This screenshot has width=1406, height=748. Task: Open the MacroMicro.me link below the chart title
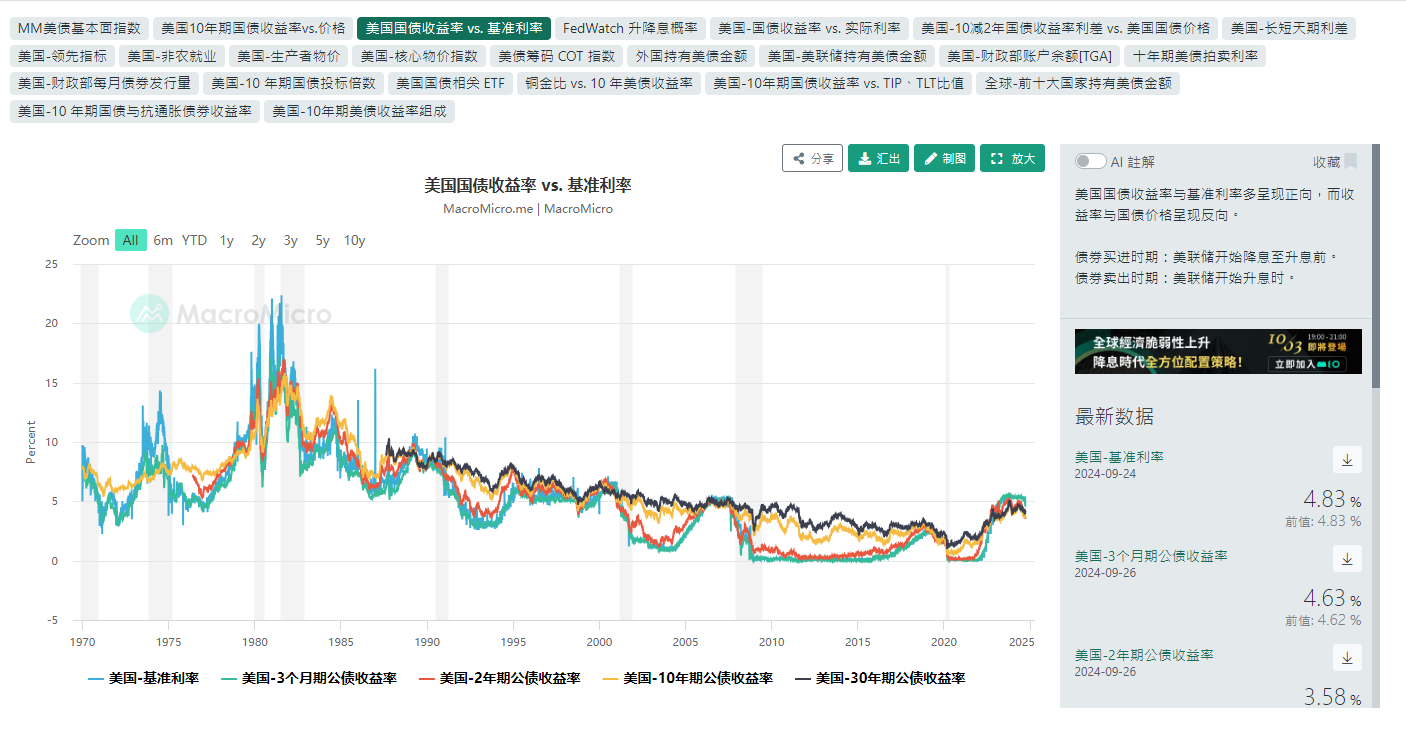pyautogui.click(x=489, y=209)
